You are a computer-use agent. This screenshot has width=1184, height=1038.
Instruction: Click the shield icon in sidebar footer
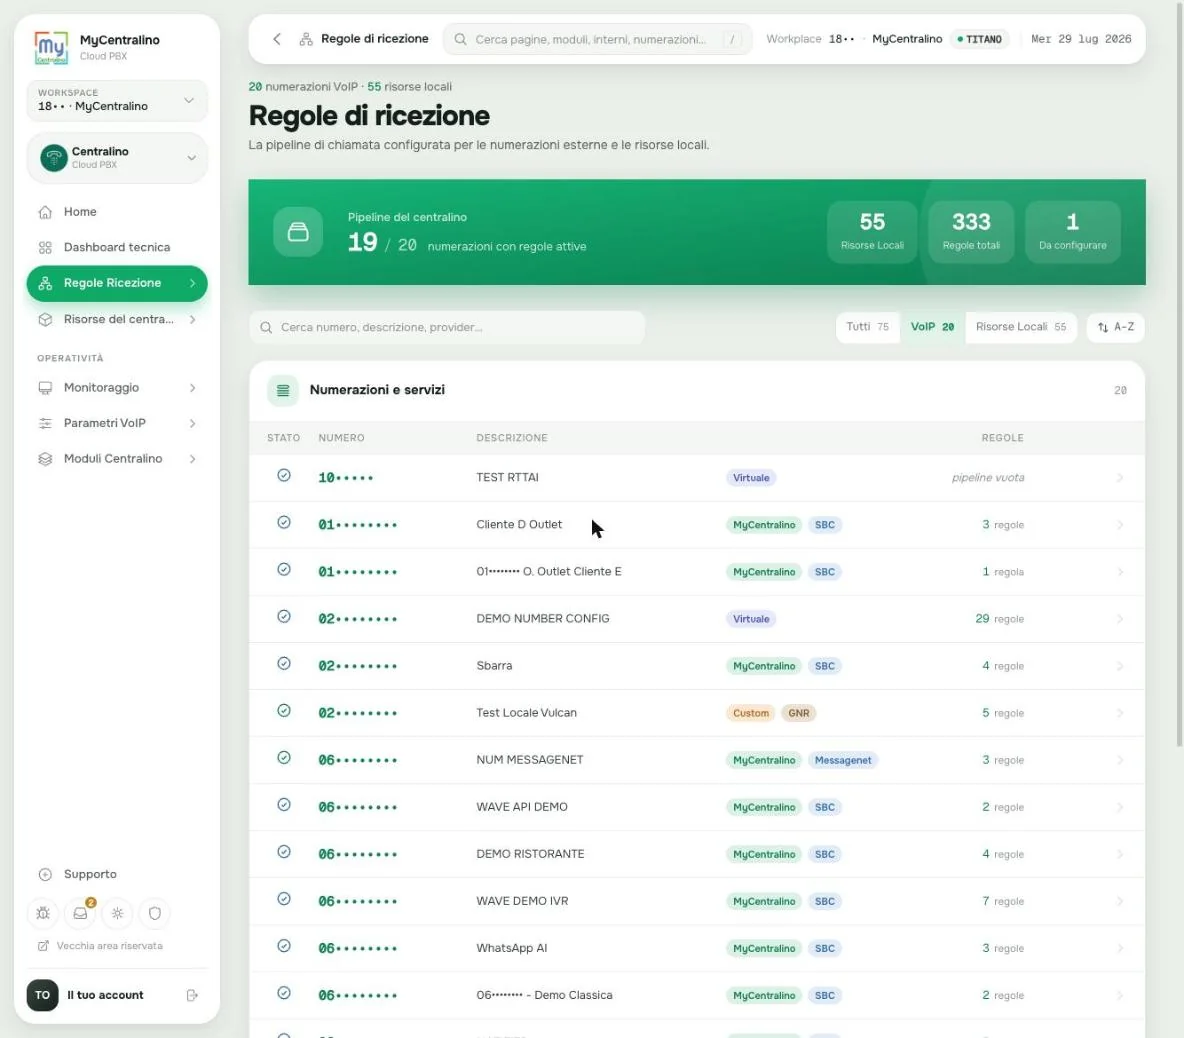tap(155, 913)
